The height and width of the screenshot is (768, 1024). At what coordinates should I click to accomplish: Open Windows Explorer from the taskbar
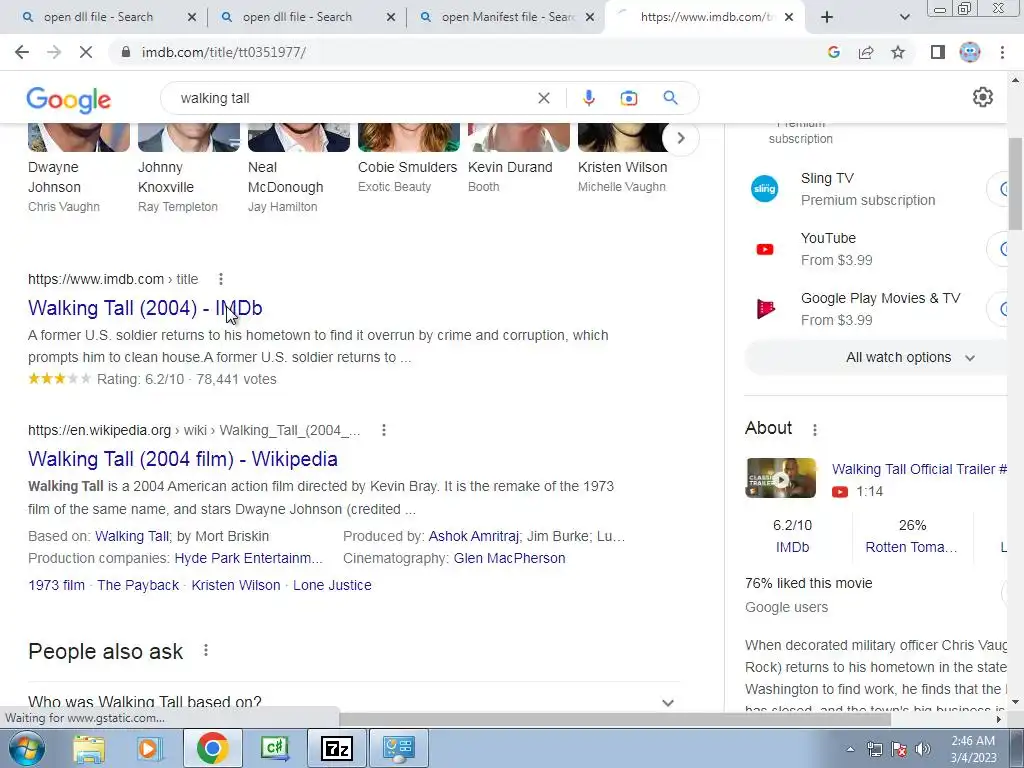tap(89, 748)
